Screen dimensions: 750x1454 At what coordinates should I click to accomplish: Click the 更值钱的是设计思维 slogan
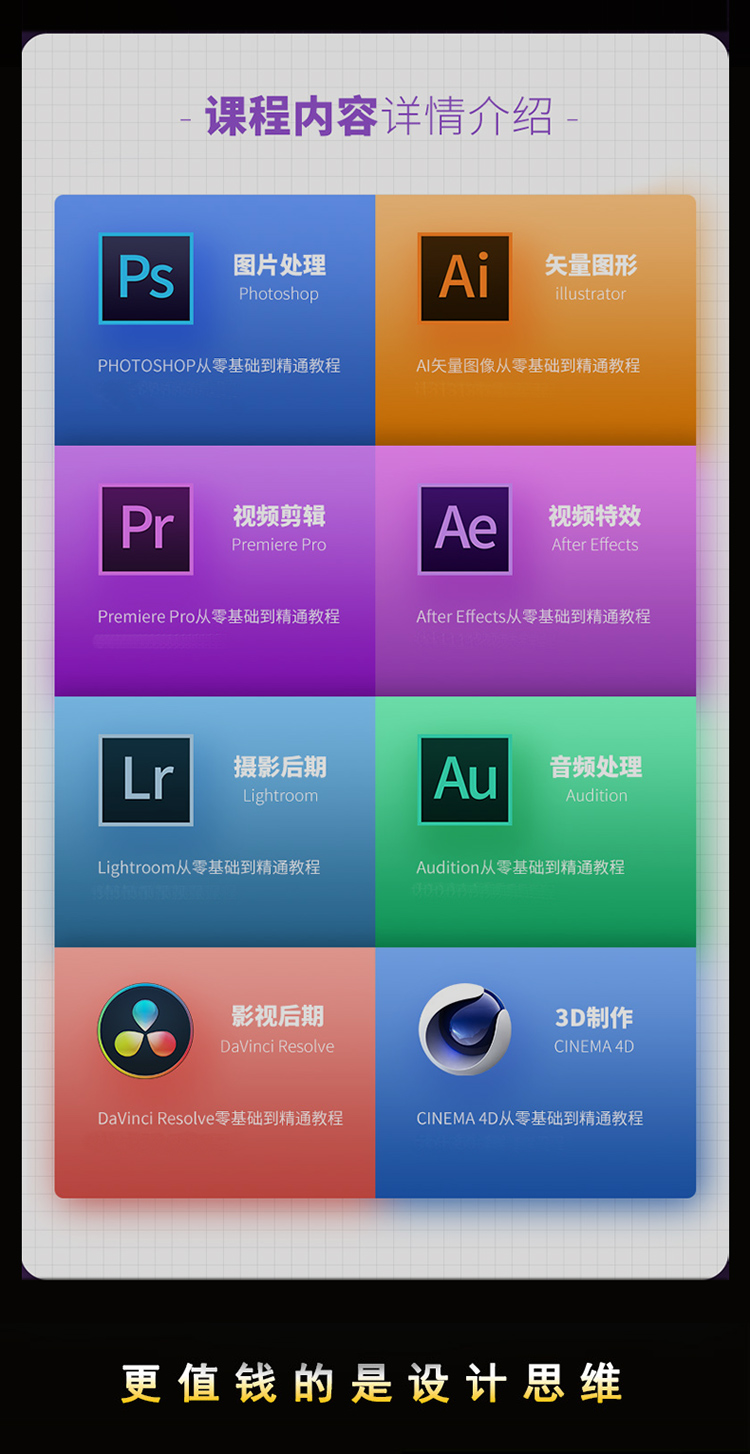pyautogui.click(x=372, y=1384)
